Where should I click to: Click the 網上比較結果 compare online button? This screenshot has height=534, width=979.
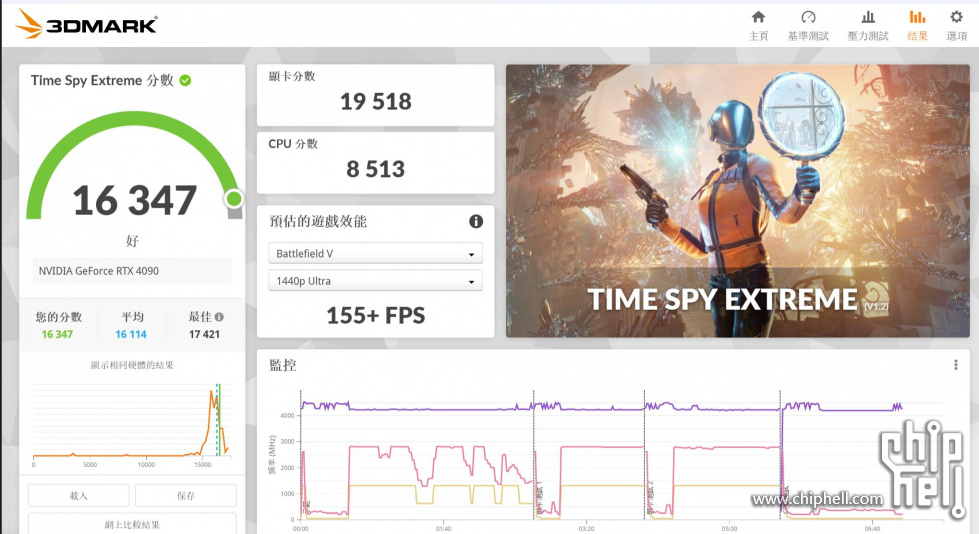(x=132, y=524)
